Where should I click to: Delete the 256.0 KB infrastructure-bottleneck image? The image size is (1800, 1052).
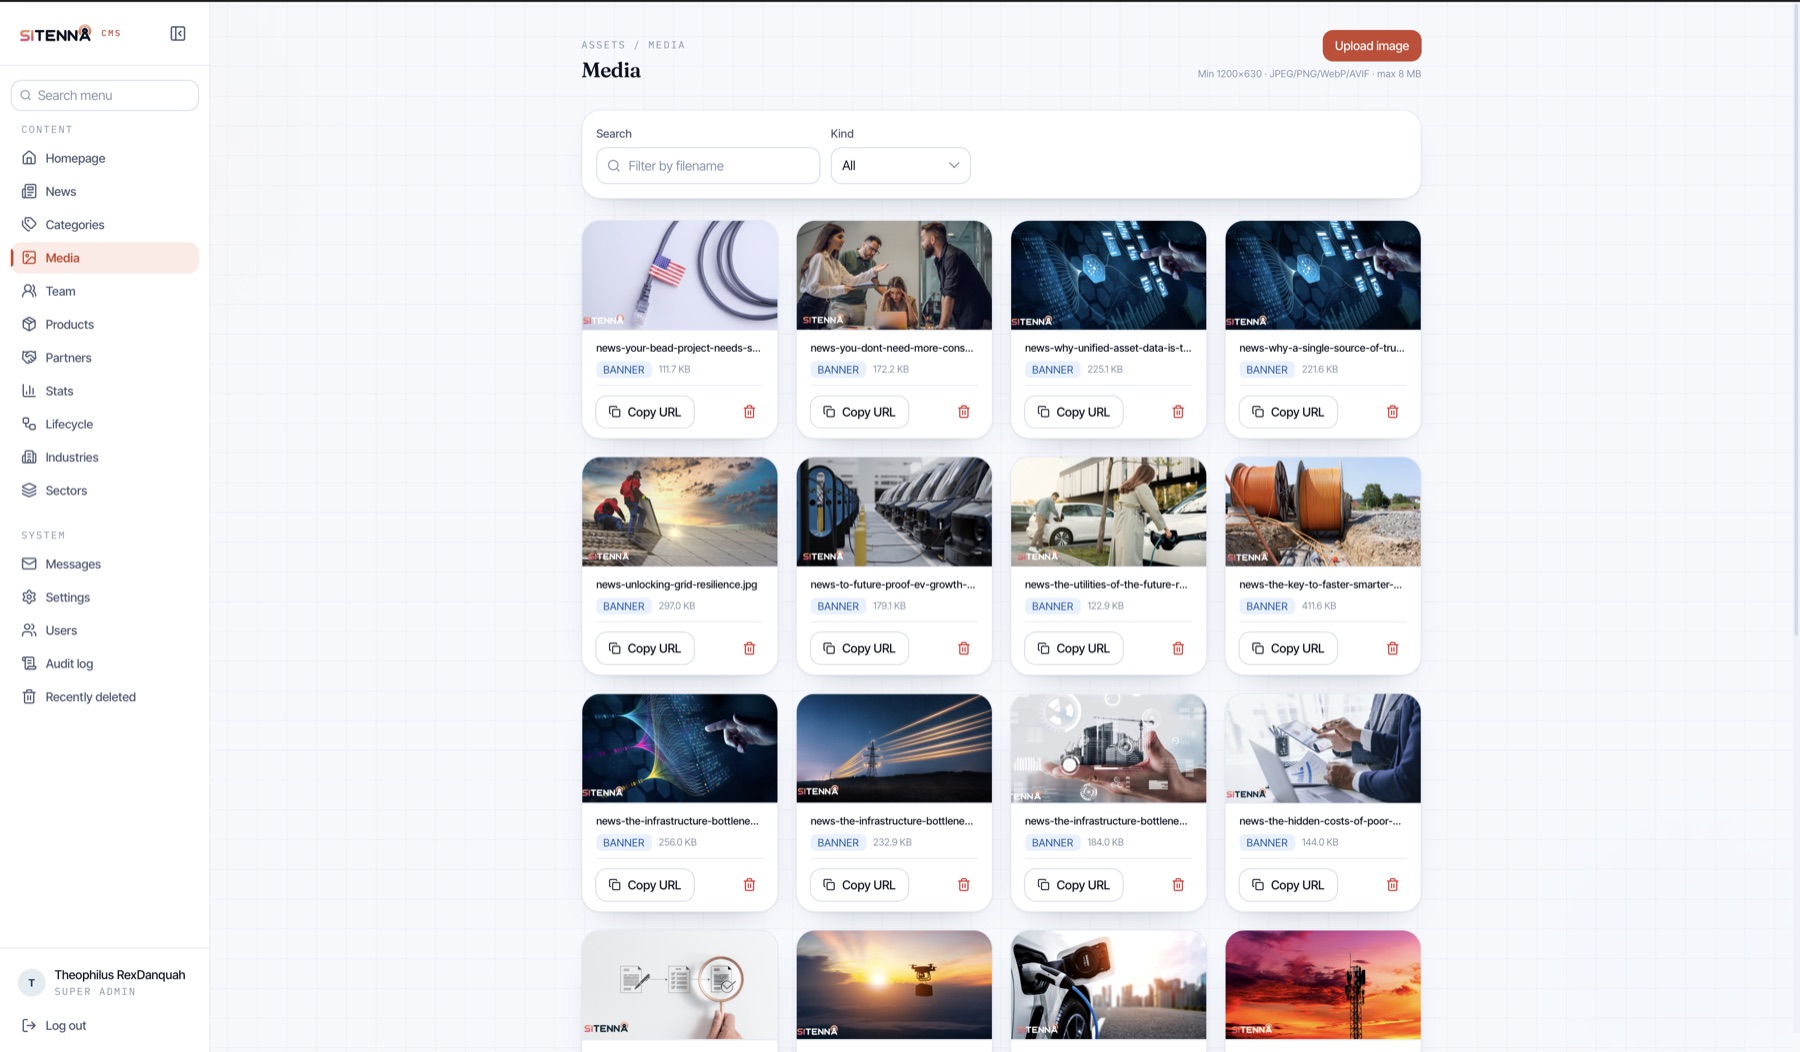749,885
